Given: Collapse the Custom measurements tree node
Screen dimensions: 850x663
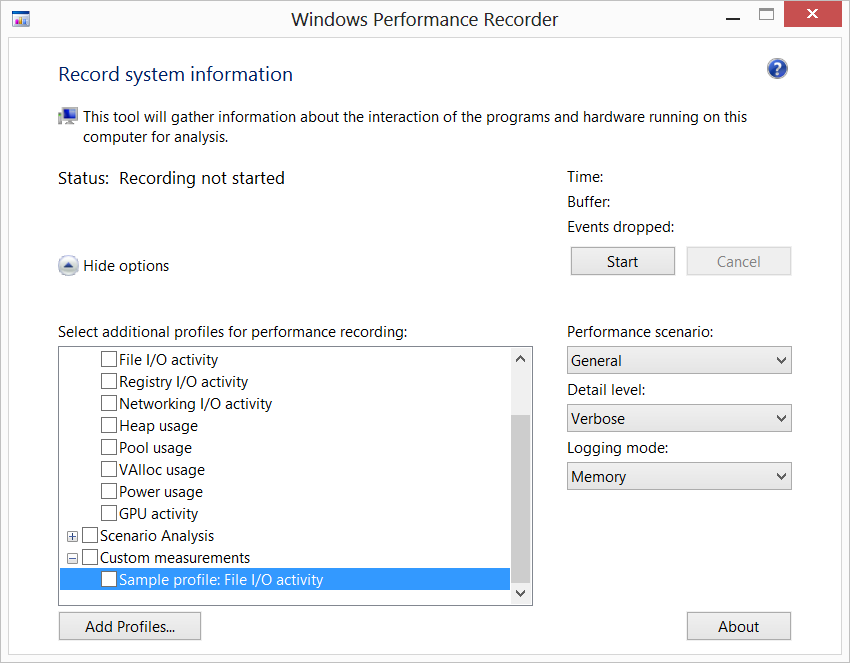Looking at the screenshot, I should 72,558.
